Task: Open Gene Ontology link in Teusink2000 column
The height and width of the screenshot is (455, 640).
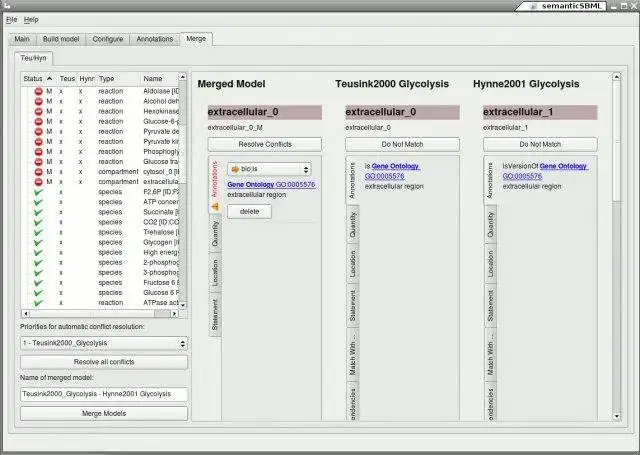Action: (x=392, y=171)
